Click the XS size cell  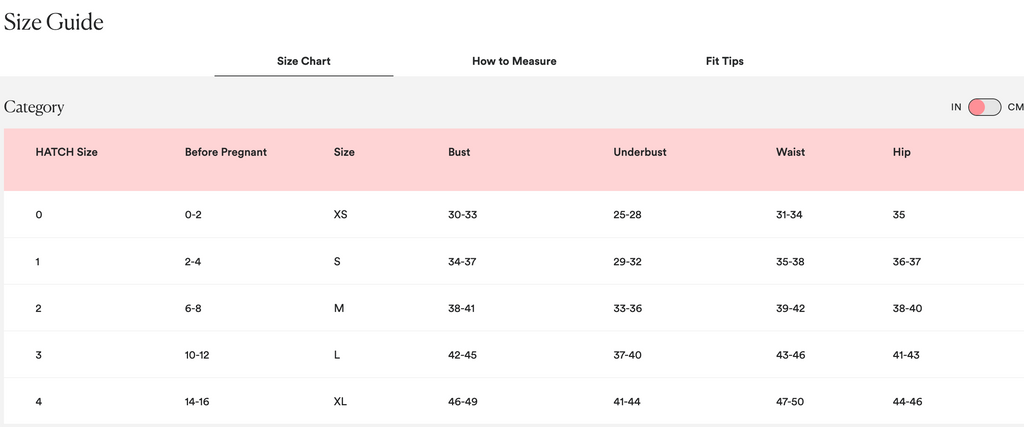[340, 215]
